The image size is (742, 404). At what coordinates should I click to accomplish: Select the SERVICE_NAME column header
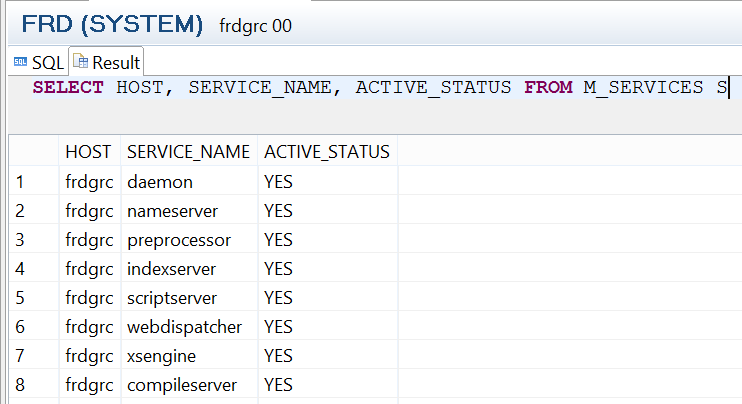[188, 152]
